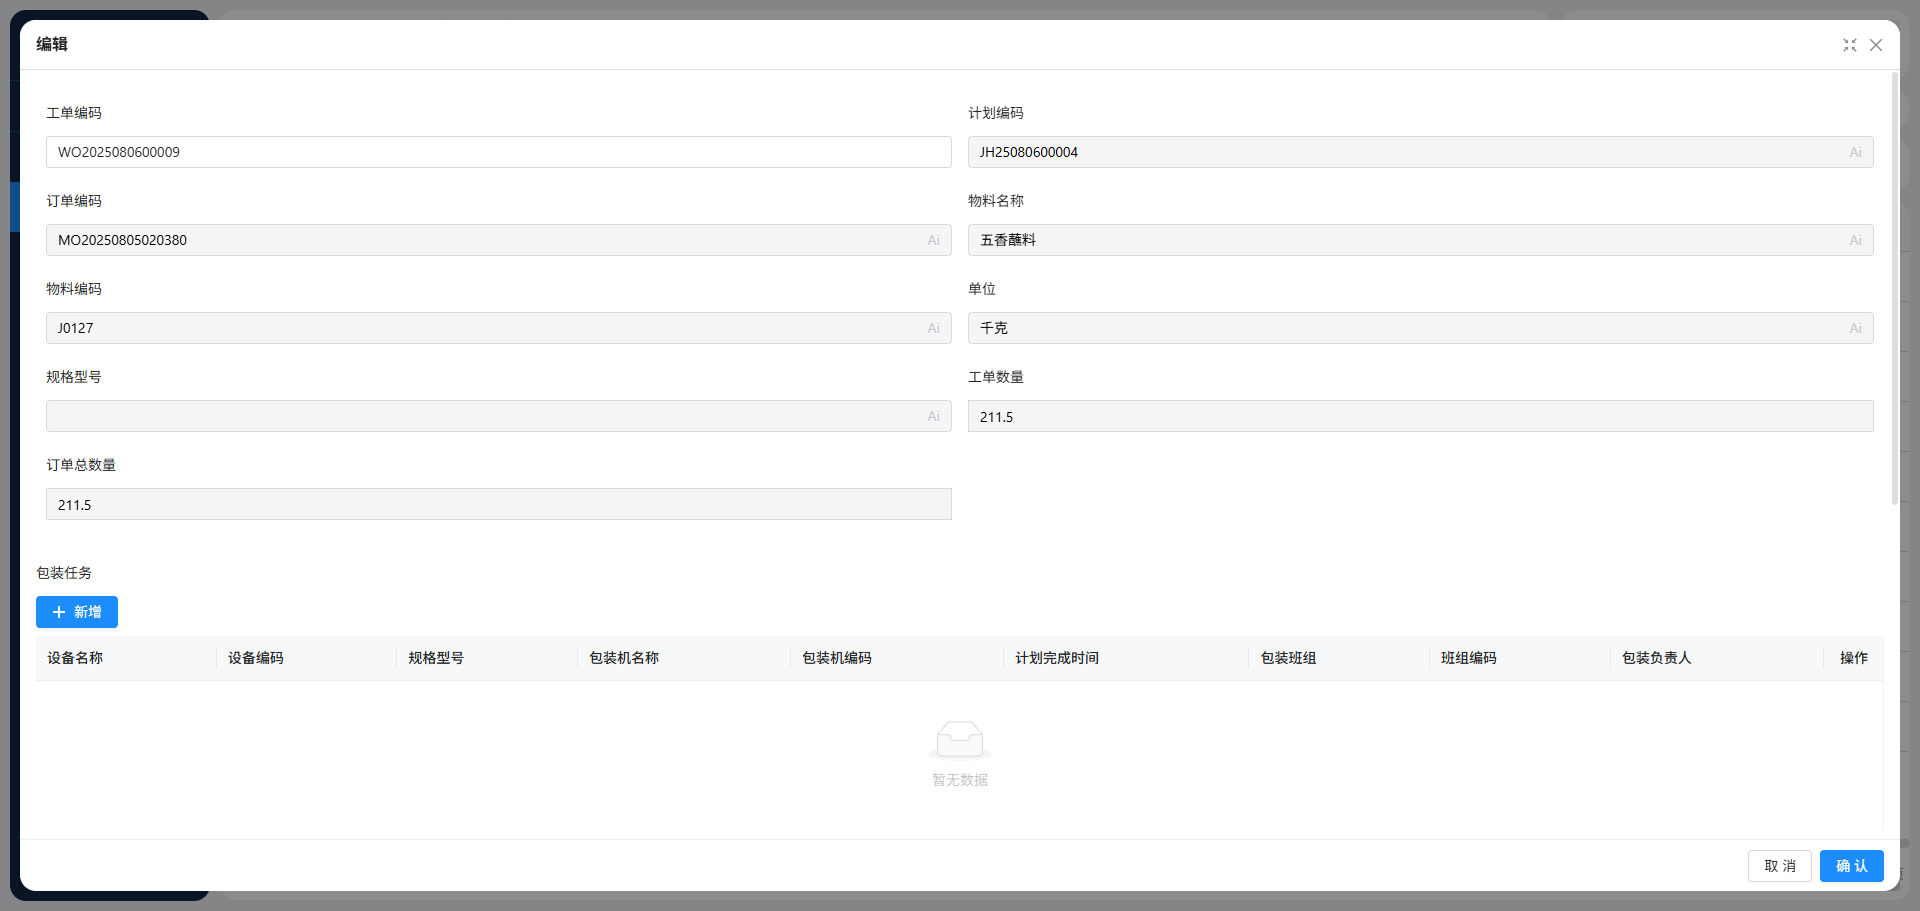Image resolution: width=1920 pixels, height=911 pixels.
Task: Click the 单位 field showing 千克
Action: pyautogui.click(x=1420, y=328)
